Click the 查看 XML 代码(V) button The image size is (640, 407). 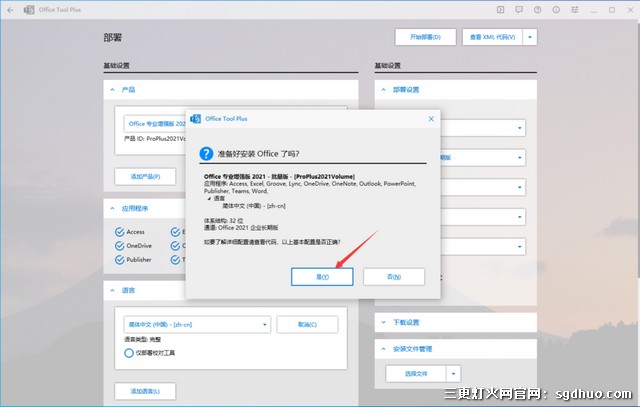coord(492,37)
